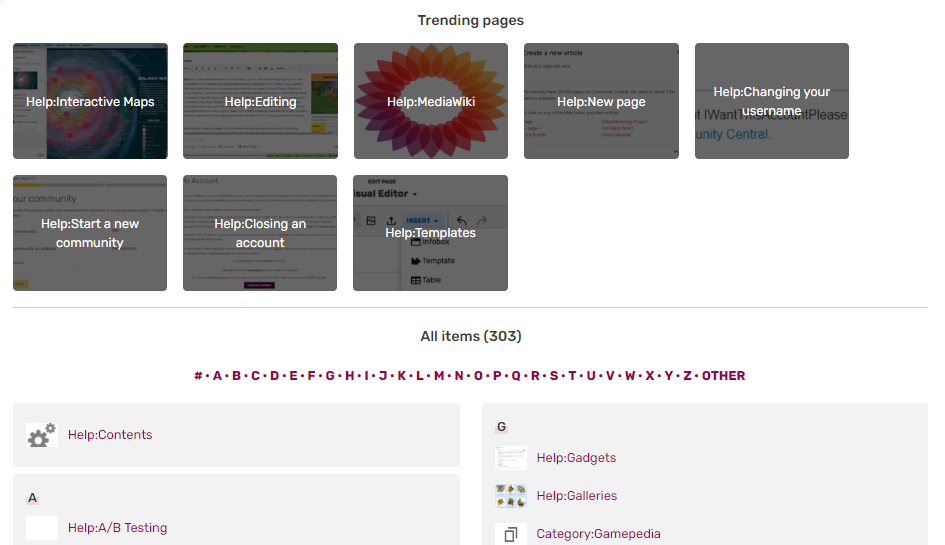This screenshot has width=945, height=545.
Task: Jump to letter I in index
Action: pos(366,376)
